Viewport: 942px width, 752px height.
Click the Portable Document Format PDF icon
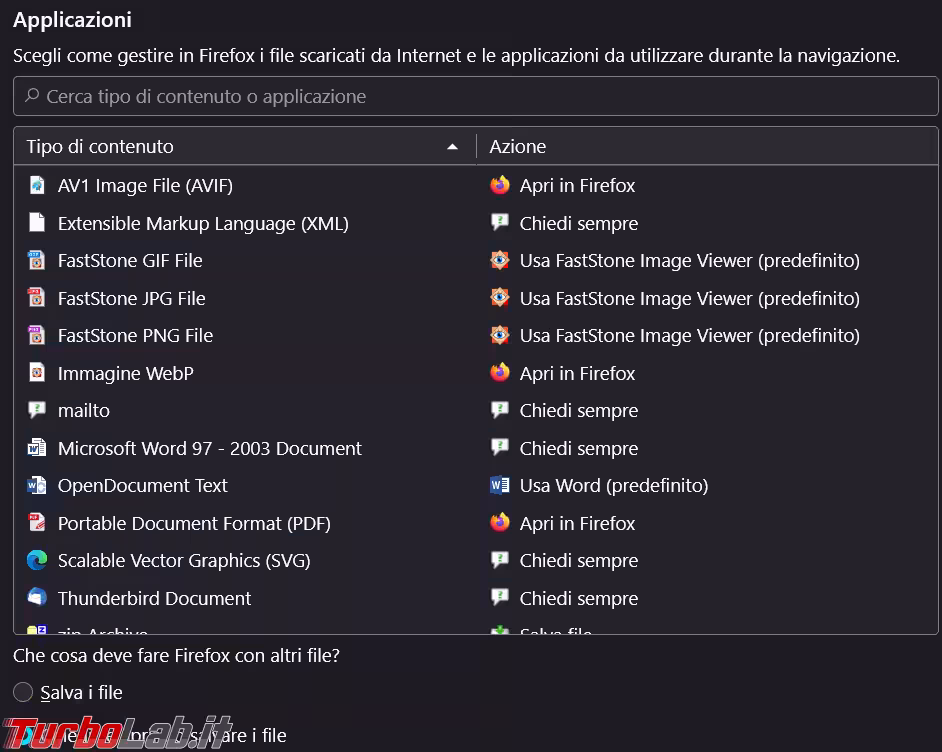[x=37, y=523]
